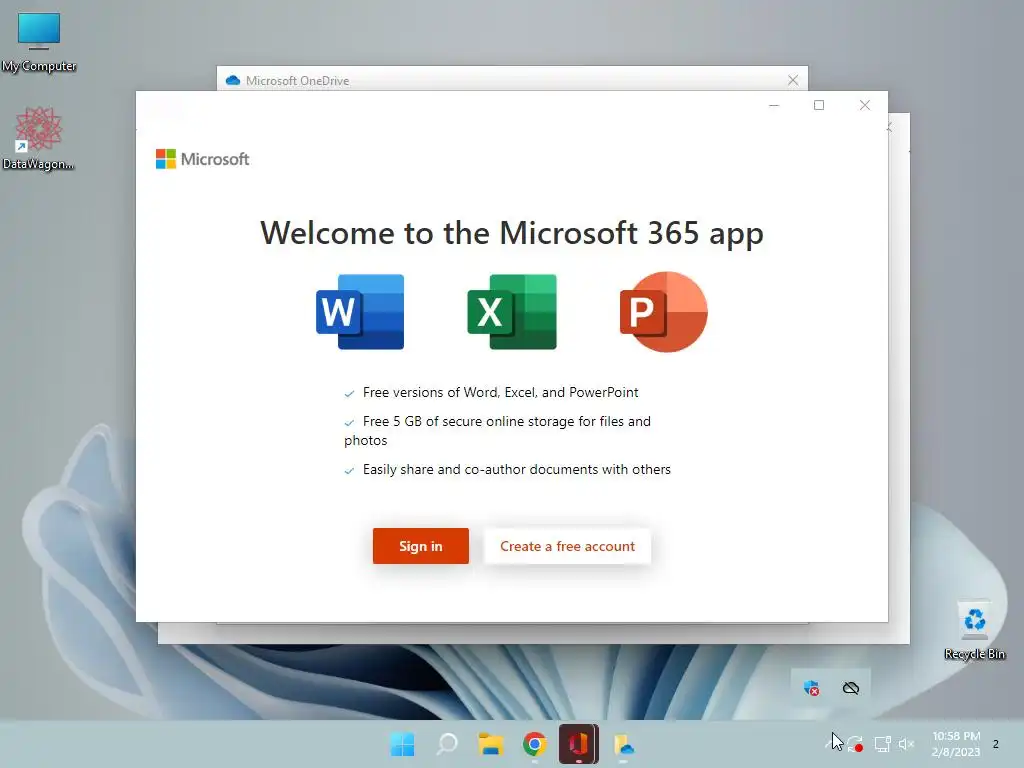Open notification count badge 2
The height and width of the screenshot is (768, 1024).
coord(996,744)
